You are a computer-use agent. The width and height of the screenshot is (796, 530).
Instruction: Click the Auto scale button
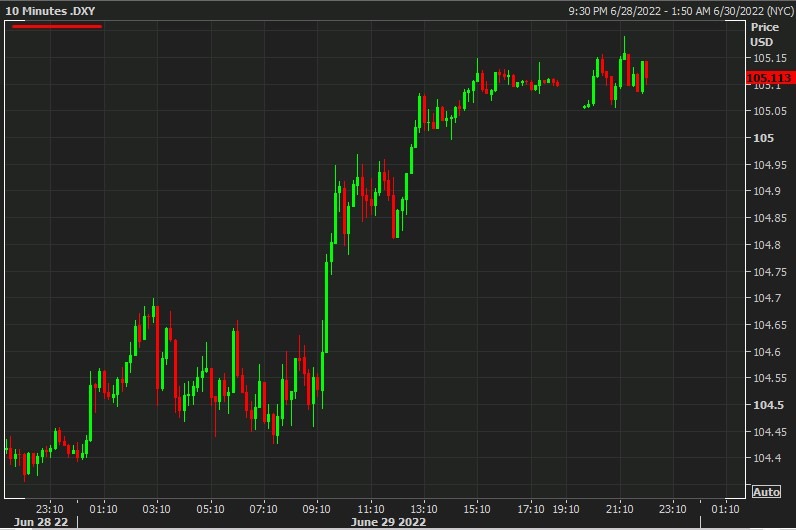[x=766, y=491]
